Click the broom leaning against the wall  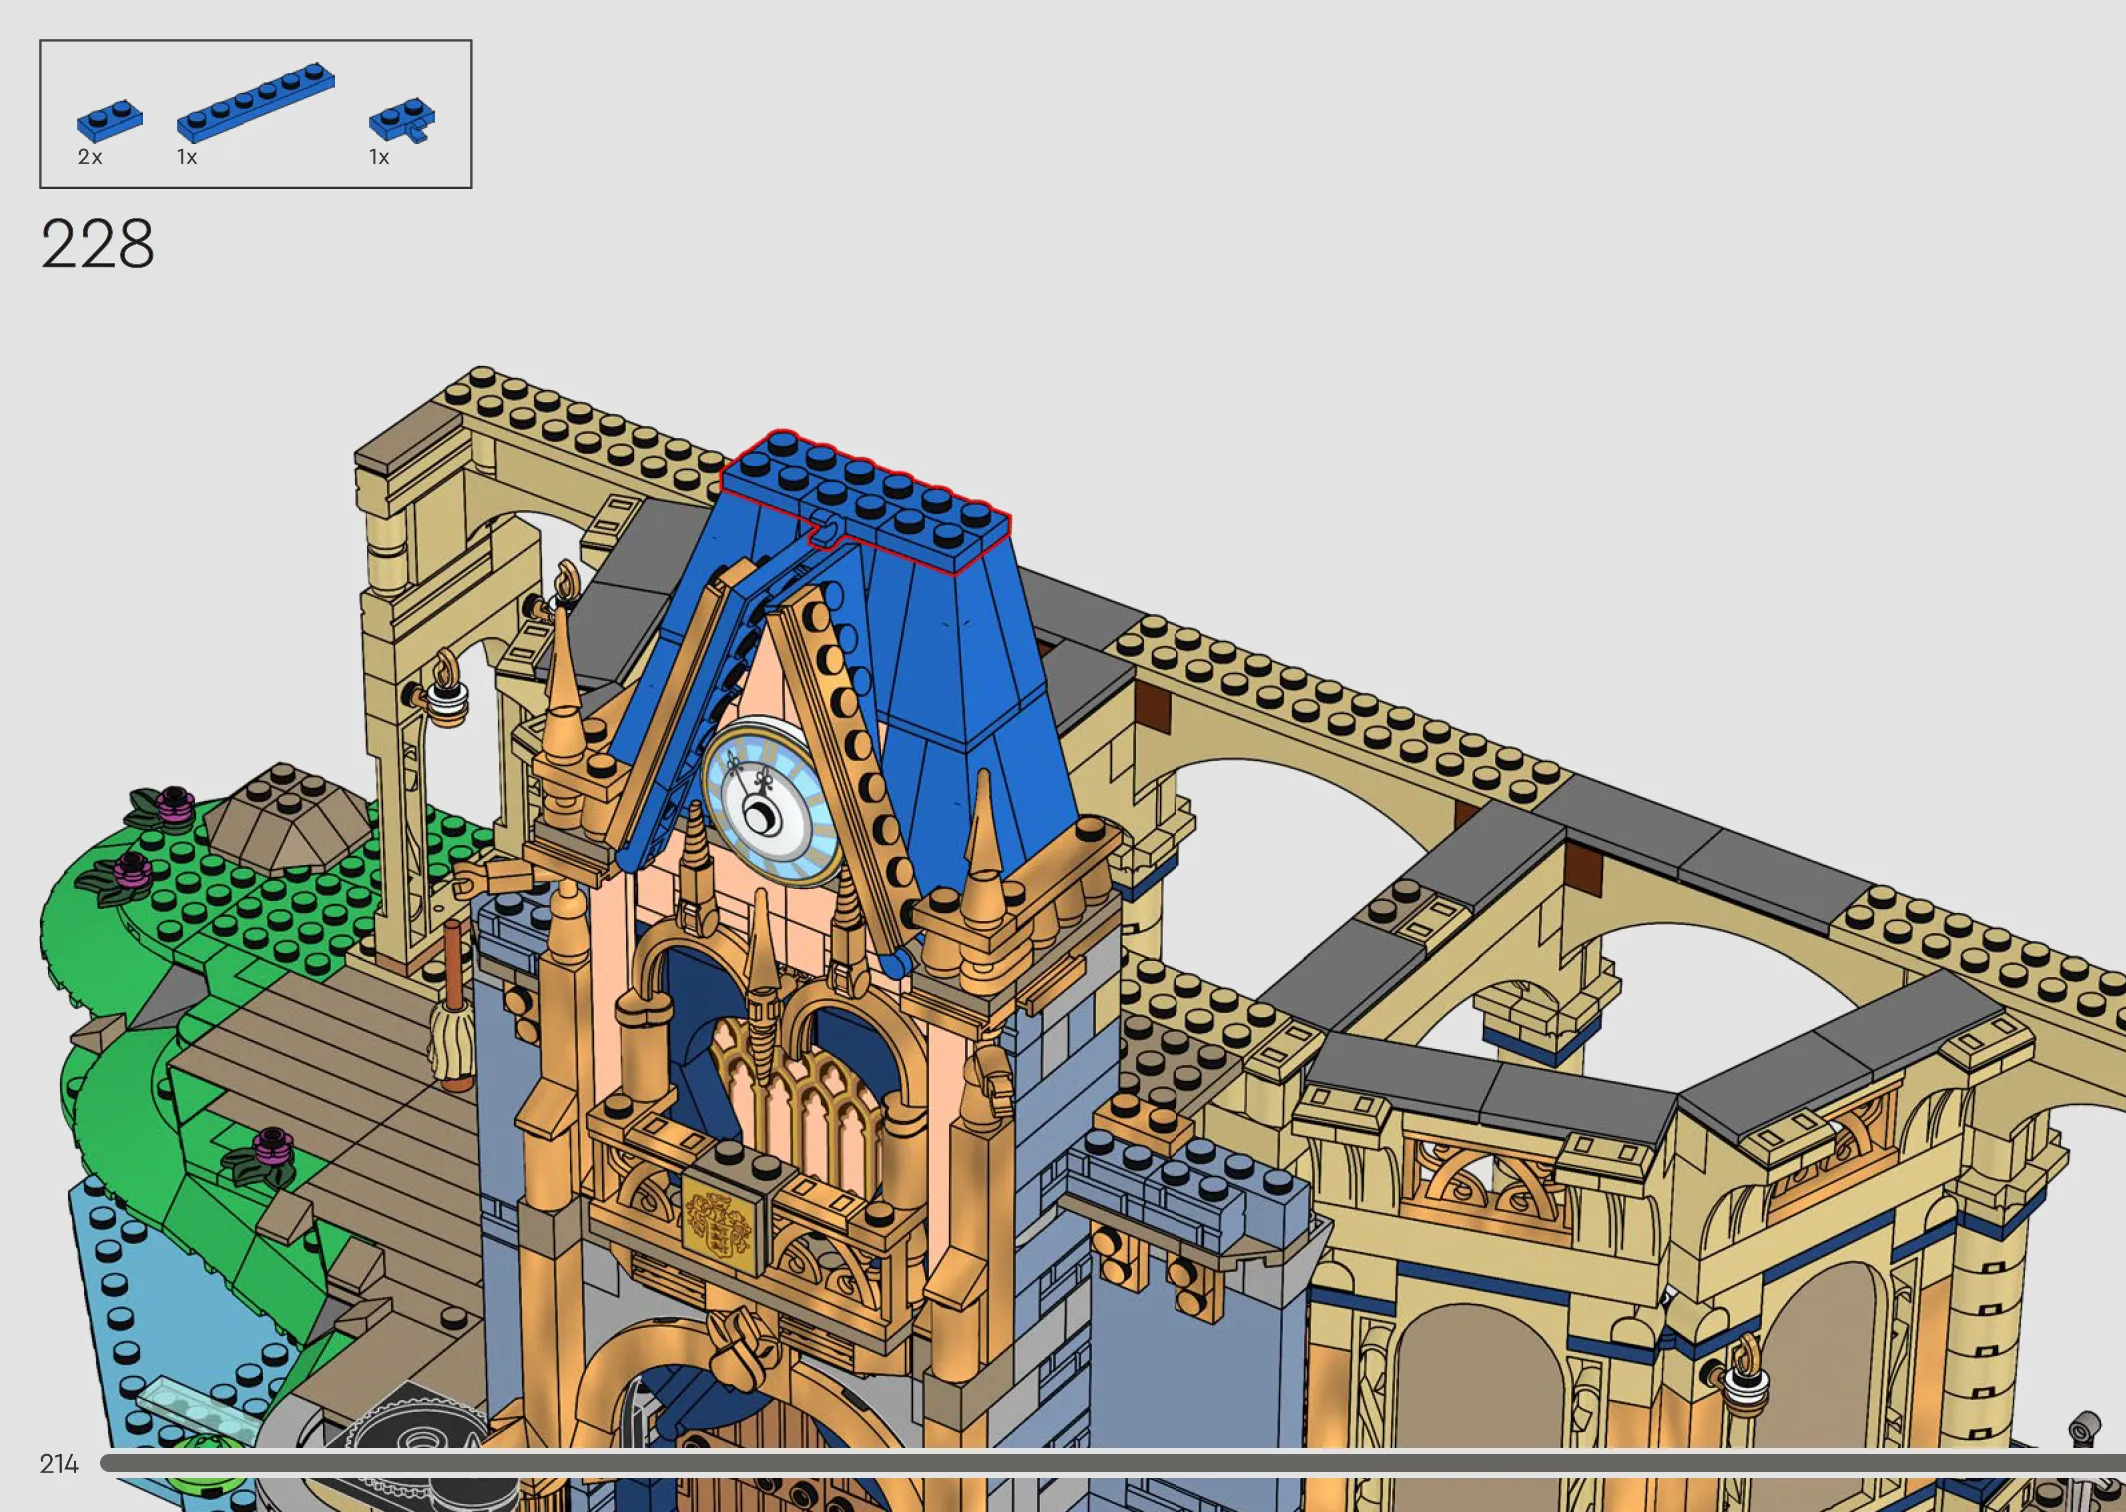pyautogui.click(x=453, y=1008)
